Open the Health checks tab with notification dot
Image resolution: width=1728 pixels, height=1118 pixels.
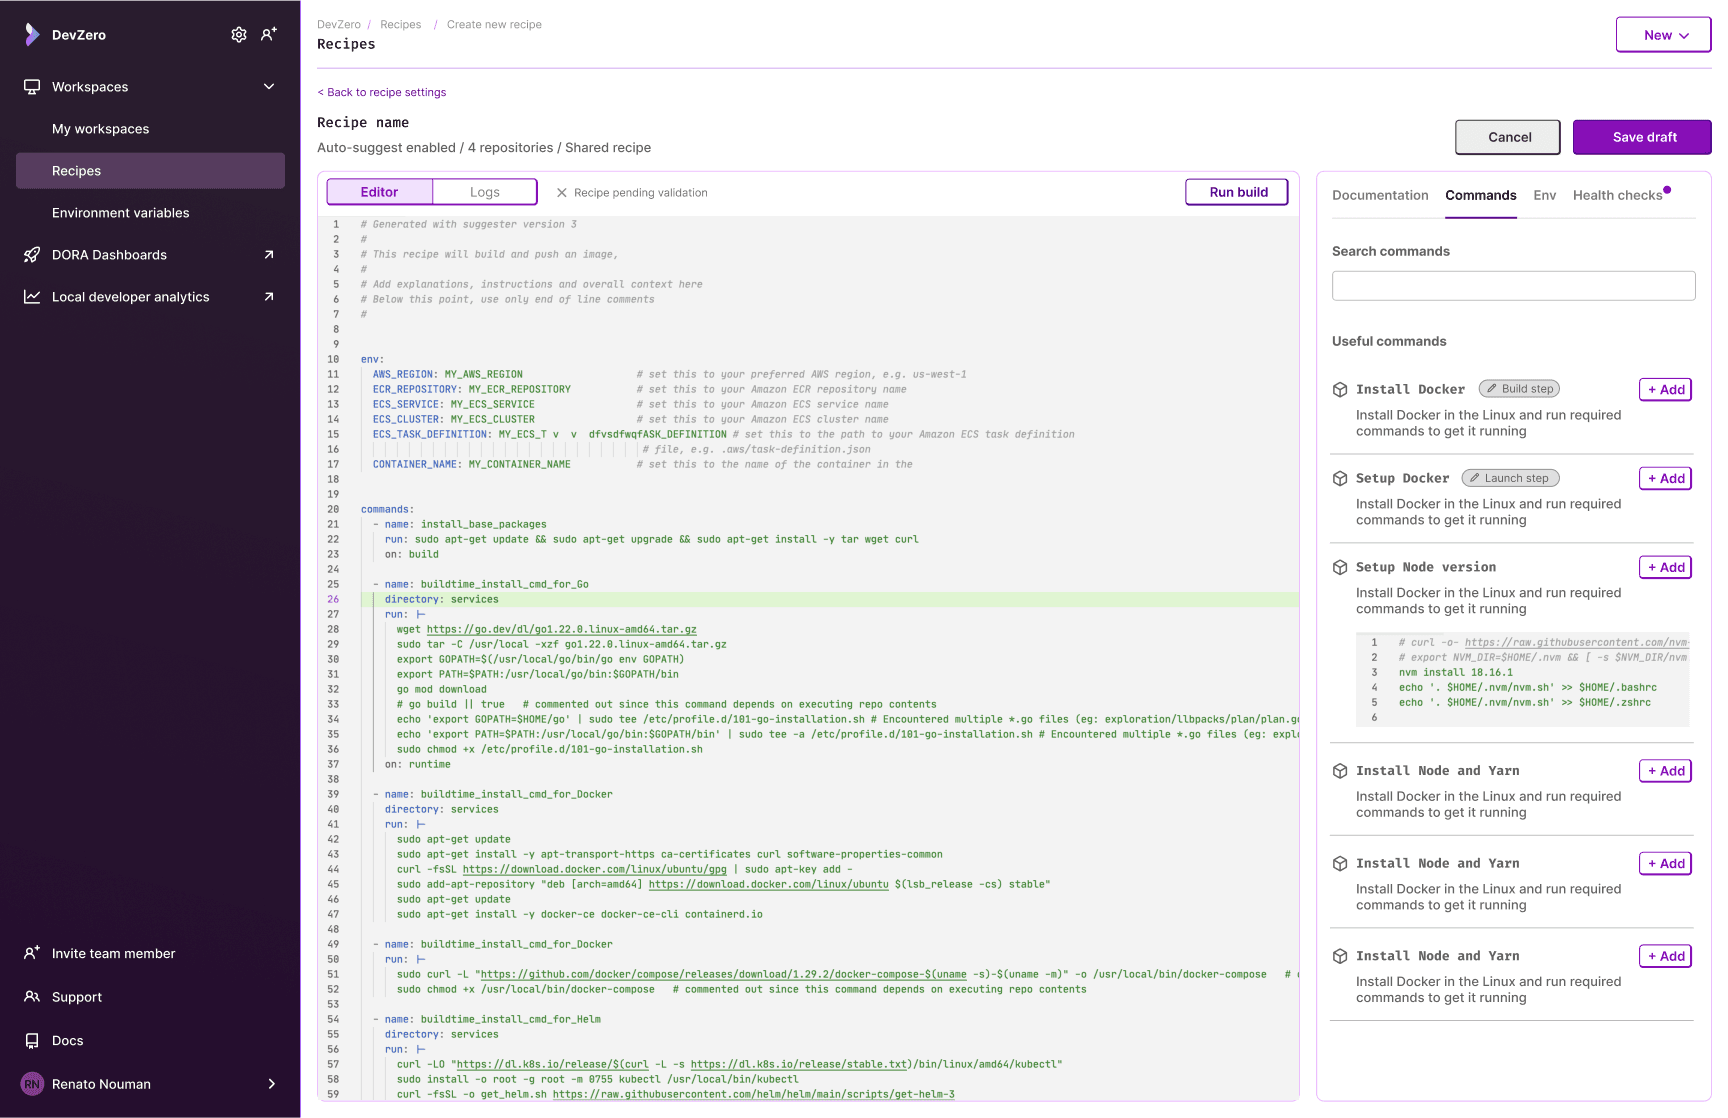tap(1618, 195)
